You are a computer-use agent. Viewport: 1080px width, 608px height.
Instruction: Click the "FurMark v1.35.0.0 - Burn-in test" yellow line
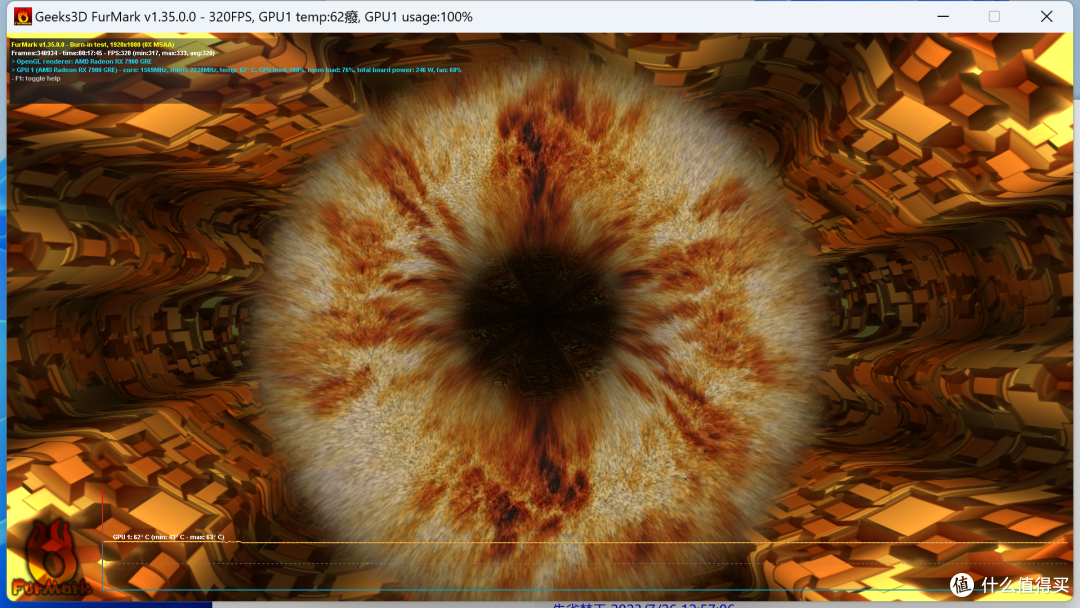click(x=93, y=45)
